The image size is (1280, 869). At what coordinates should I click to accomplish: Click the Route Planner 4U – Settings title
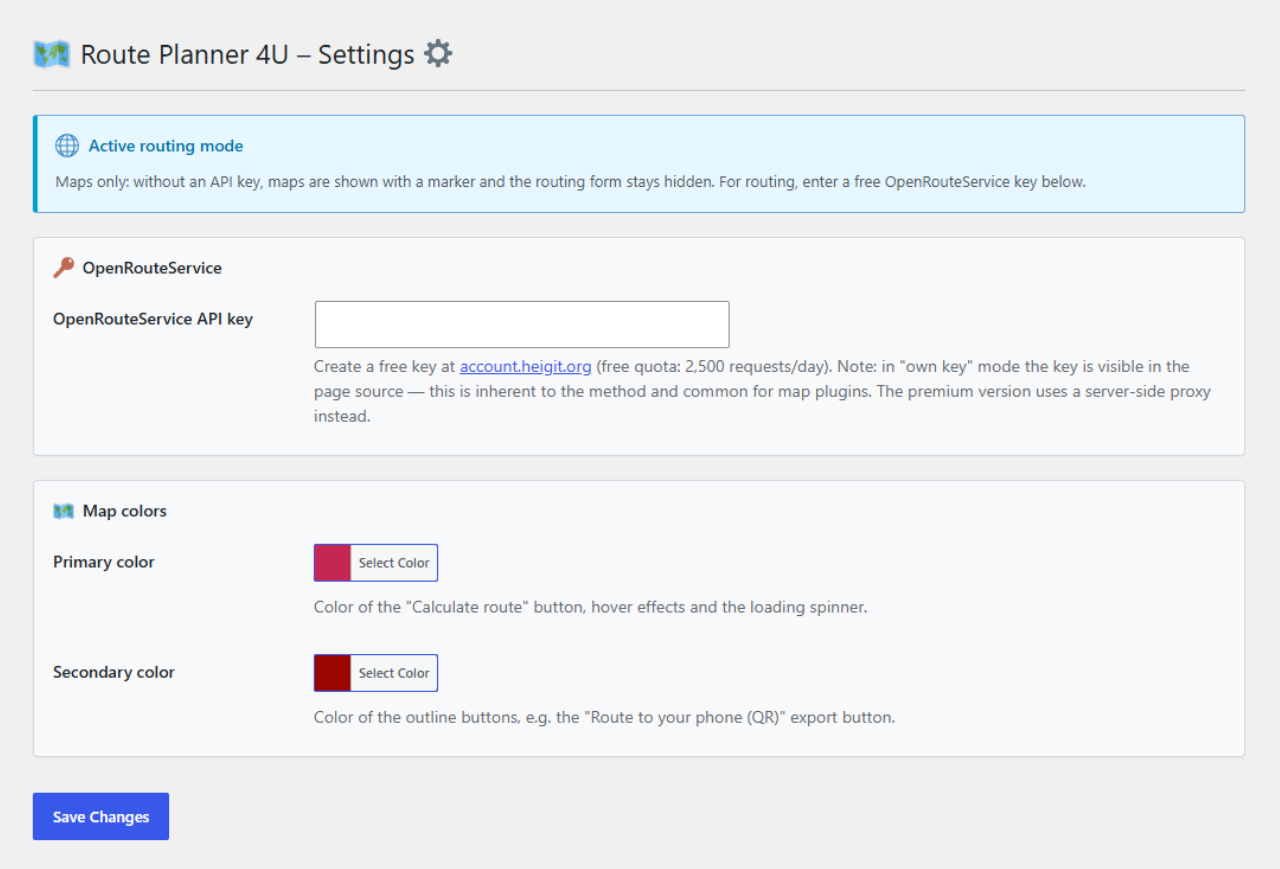coord(248,54)
